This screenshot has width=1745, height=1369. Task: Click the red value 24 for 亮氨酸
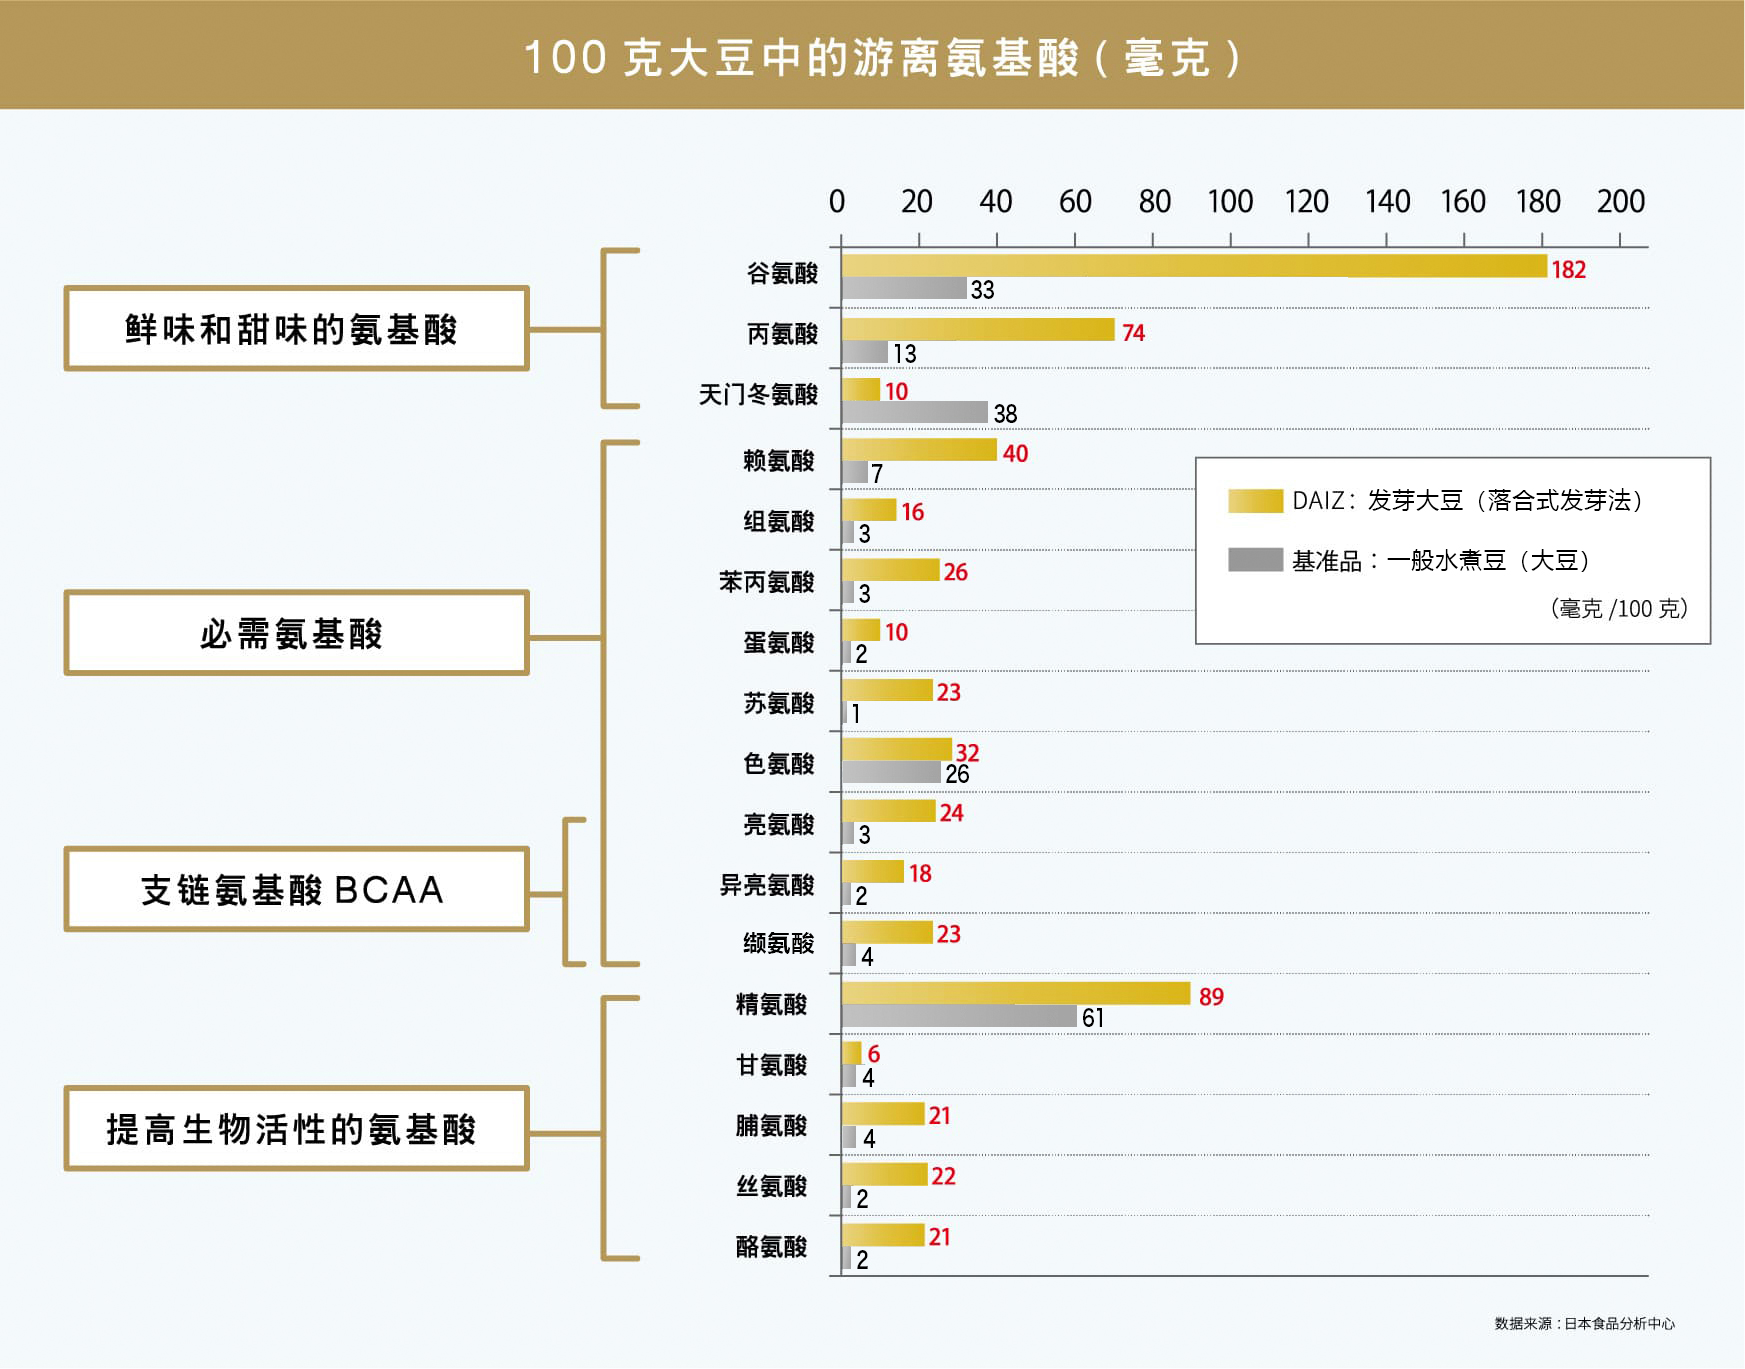(x=951, y=813)
